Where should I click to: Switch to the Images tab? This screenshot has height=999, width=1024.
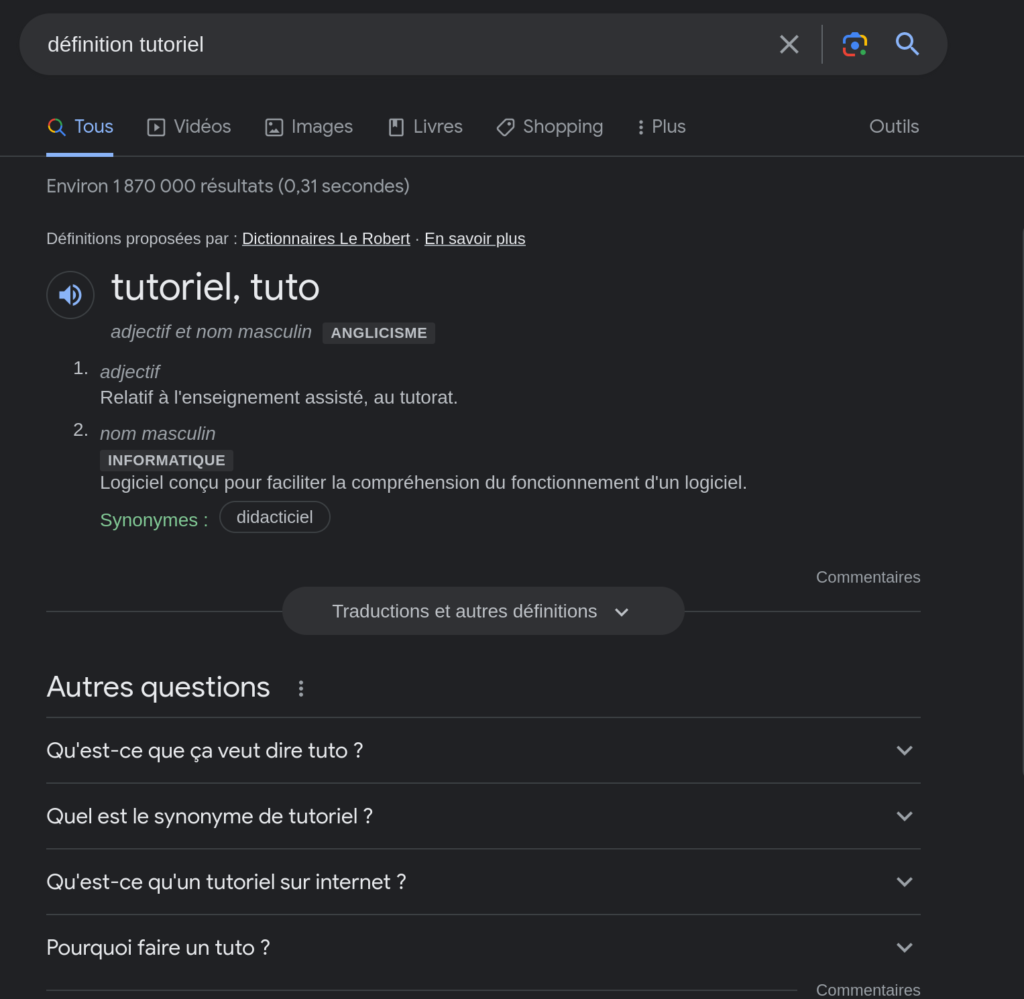[x=308, y=127]
